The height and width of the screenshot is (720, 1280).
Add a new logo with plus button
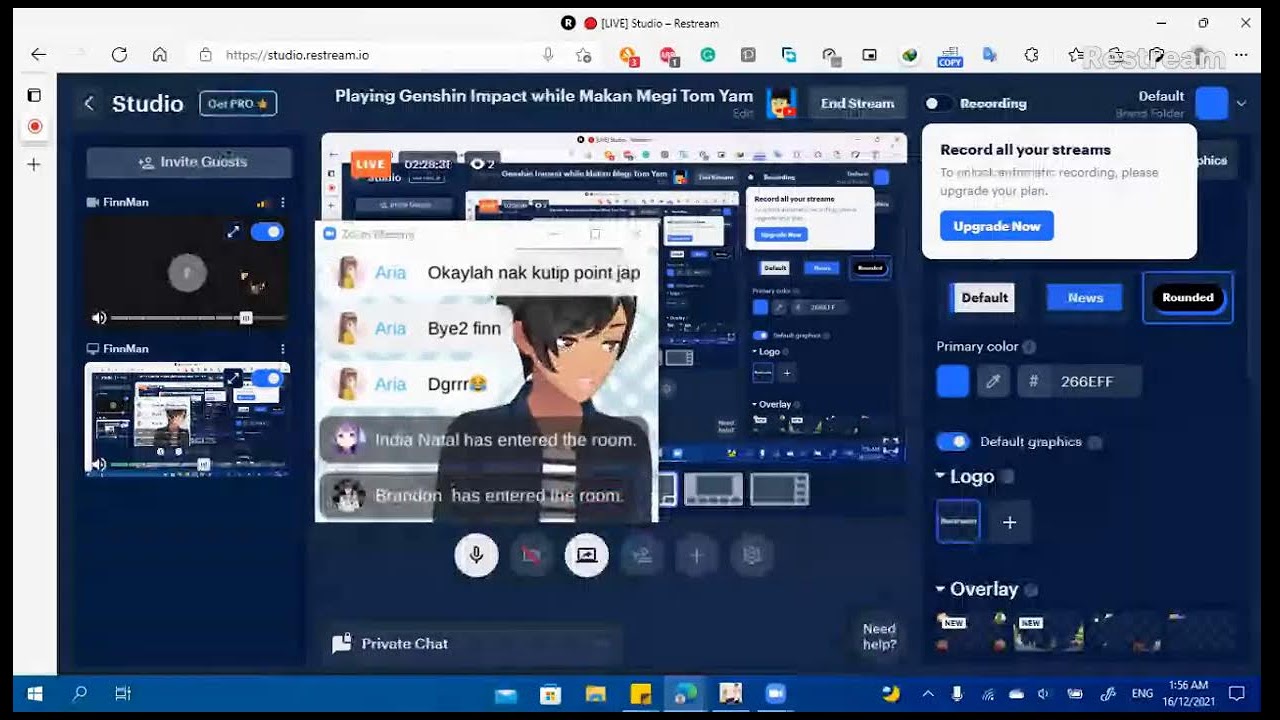tap(1010, 522)
